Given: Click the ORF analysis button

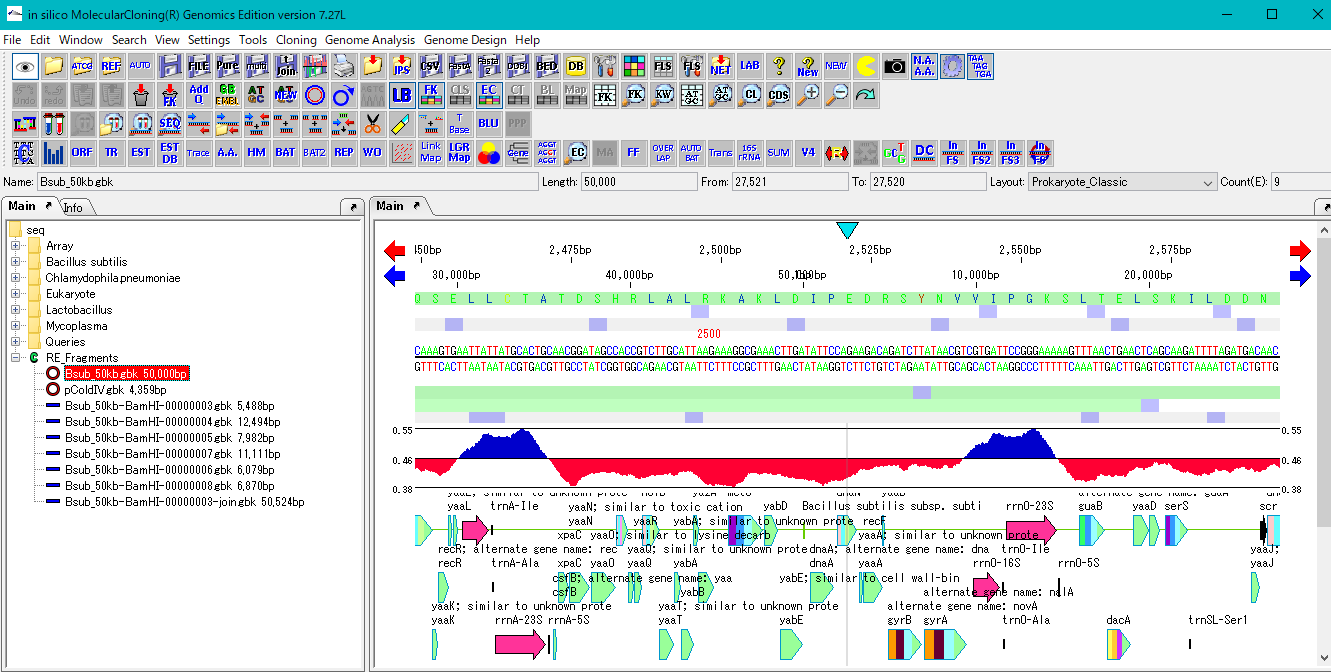Looking at the screenshot, I should (83, 153).
